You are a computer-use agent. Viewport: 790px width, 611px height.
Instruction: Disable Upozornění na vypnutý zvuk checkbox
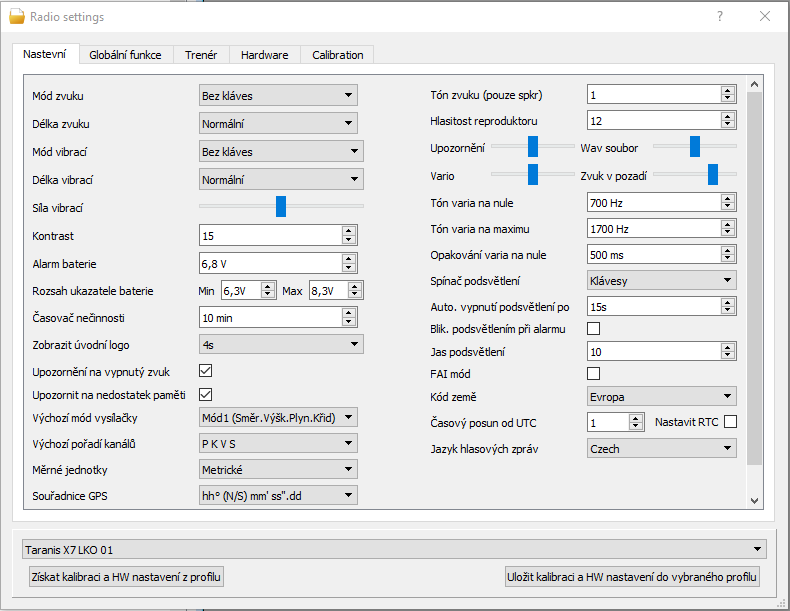pyautogui.click(x=206, y=371)
